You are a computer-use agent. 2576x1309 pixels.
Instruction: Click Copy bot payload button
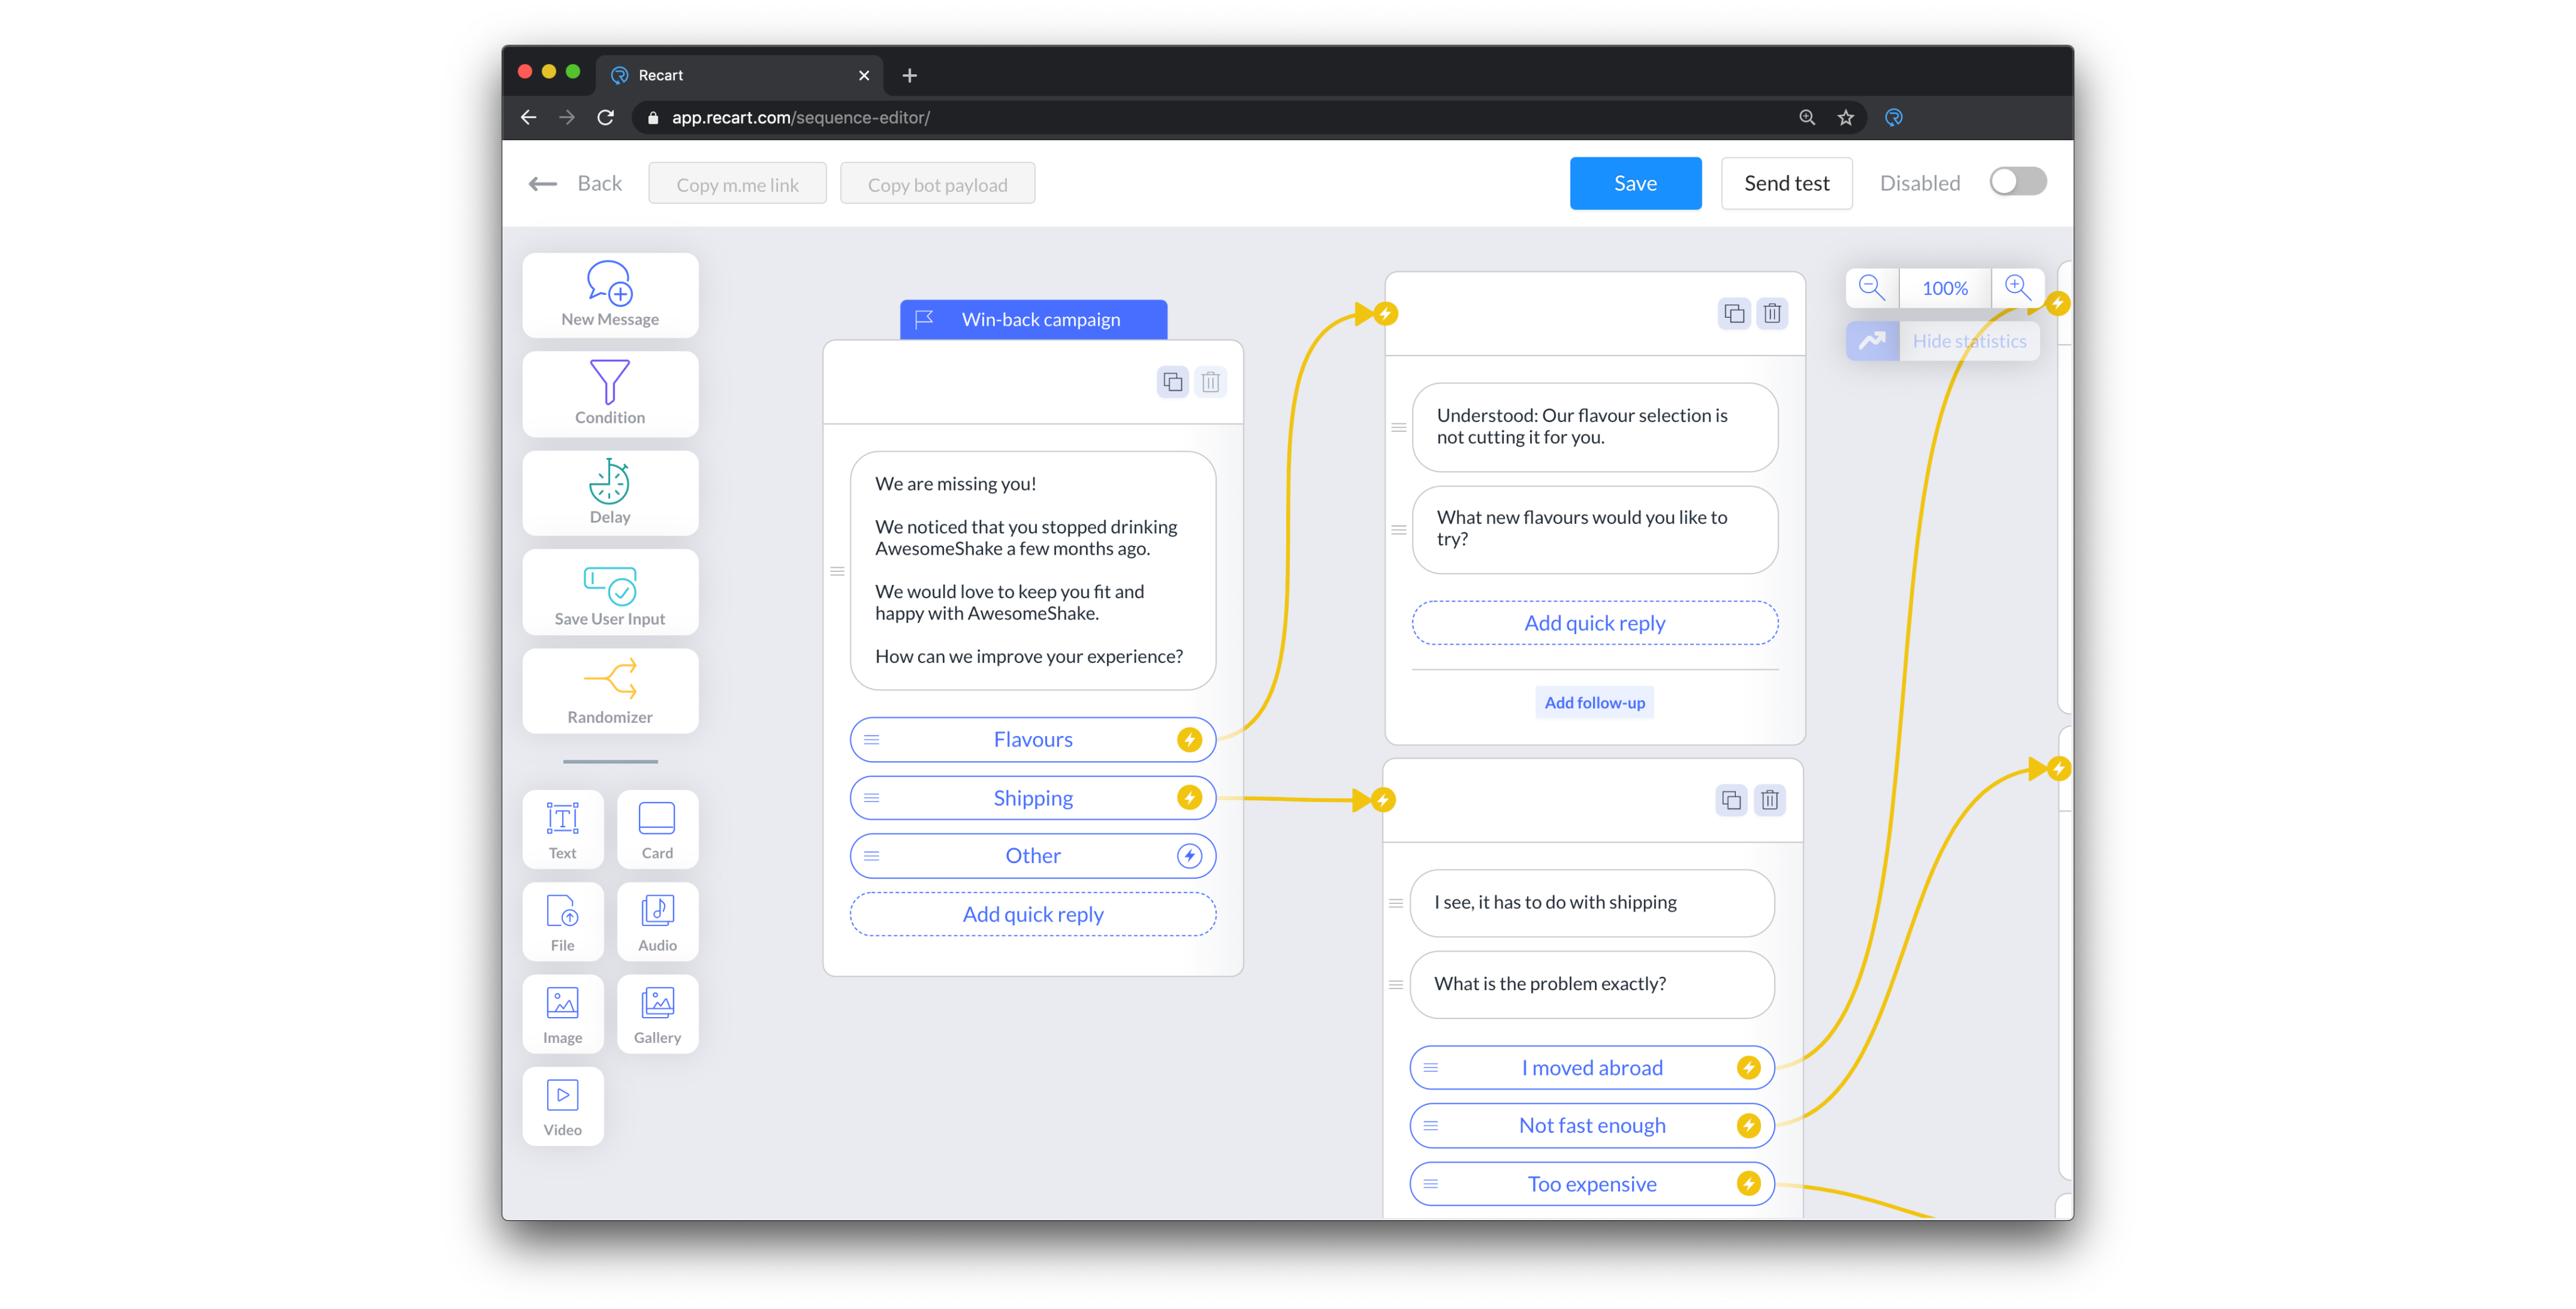point(937,184)
